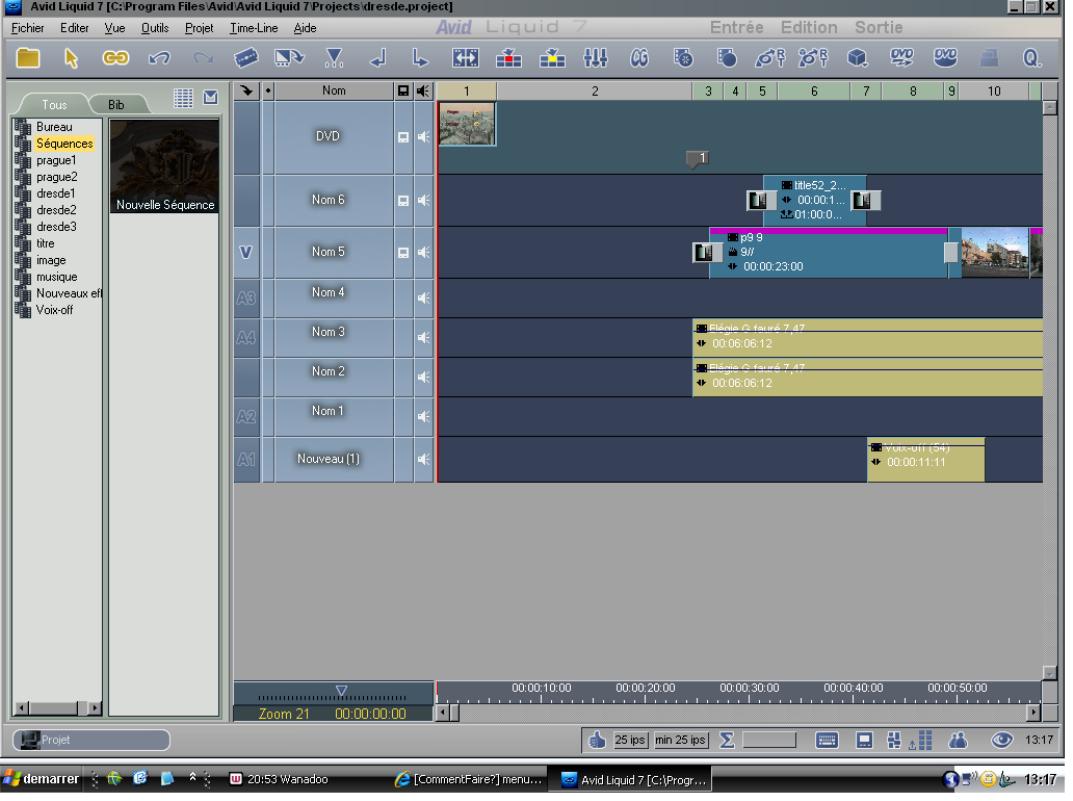Select the title52_2 clip on Nom 6
1073x801 pixels.
(x=815, y=200)
